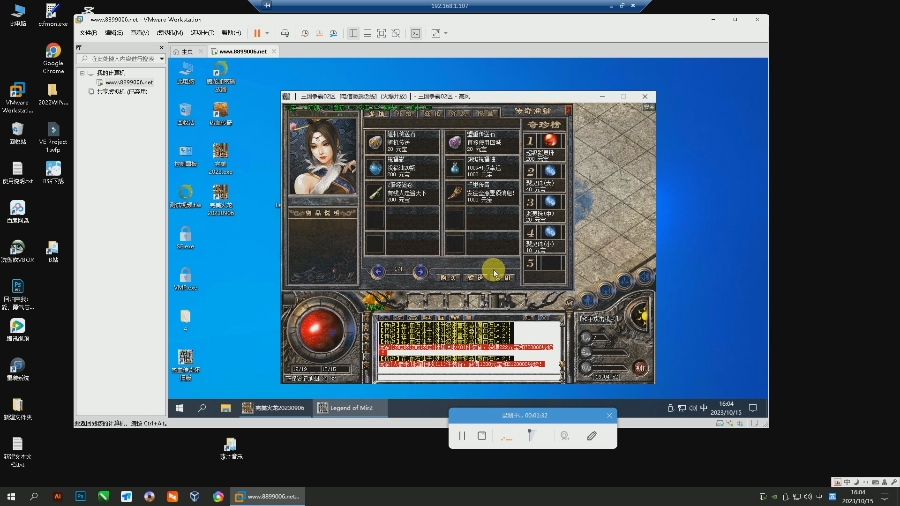Open the second VMware menu (Edit)
The height and width of the screenshot is (506, 900).
click(114, 33)
